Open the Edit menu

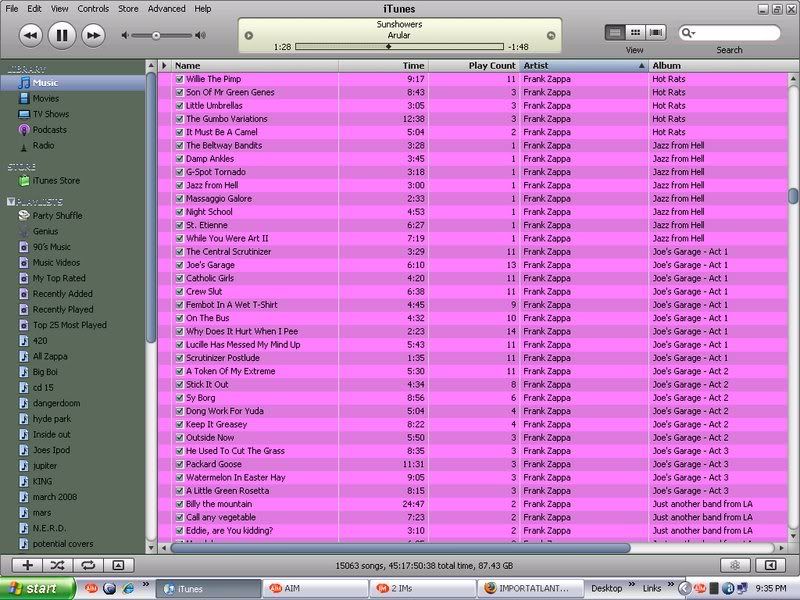point(34,9)
